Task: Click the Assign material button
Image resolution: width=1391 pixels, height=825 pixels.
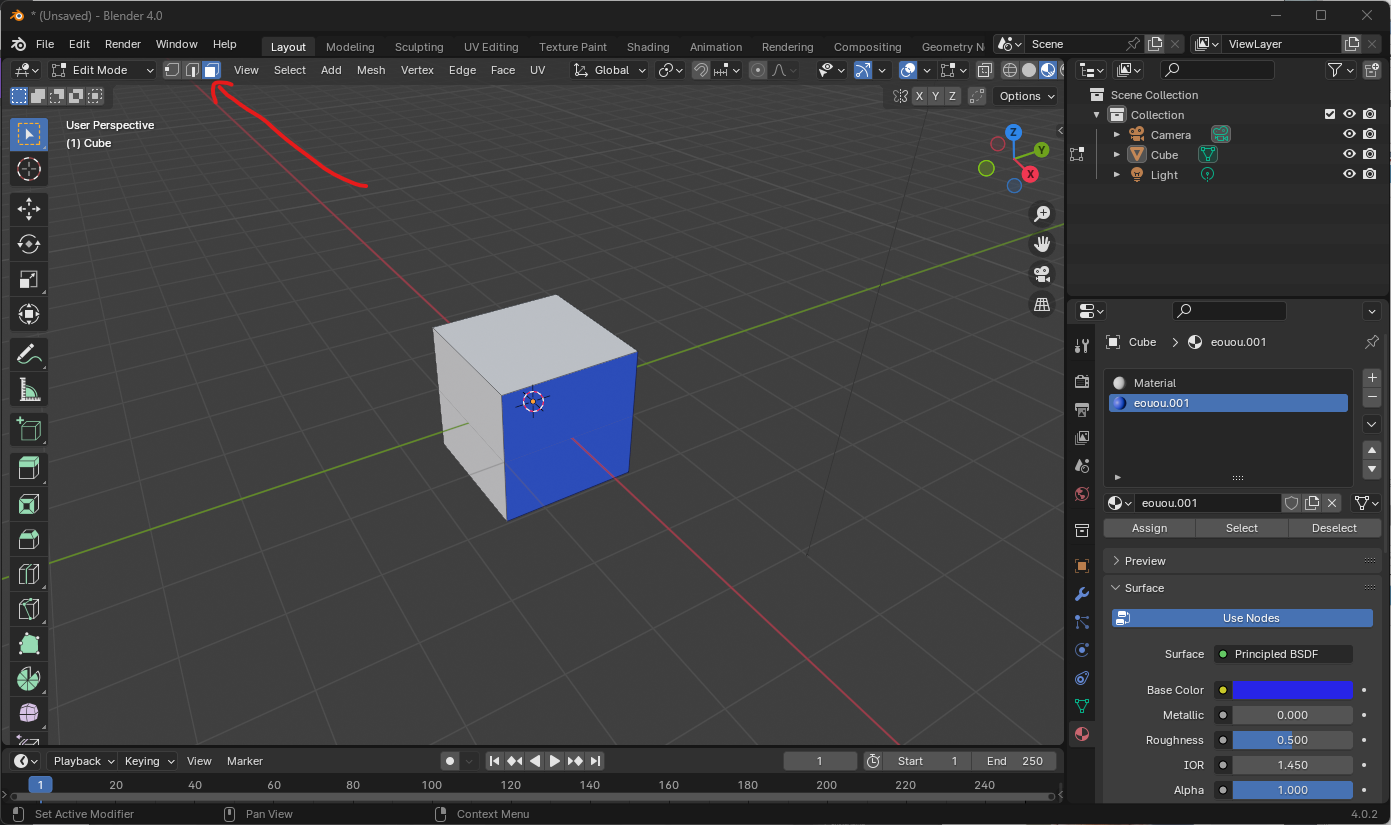Action: (x=1149, y=528)
